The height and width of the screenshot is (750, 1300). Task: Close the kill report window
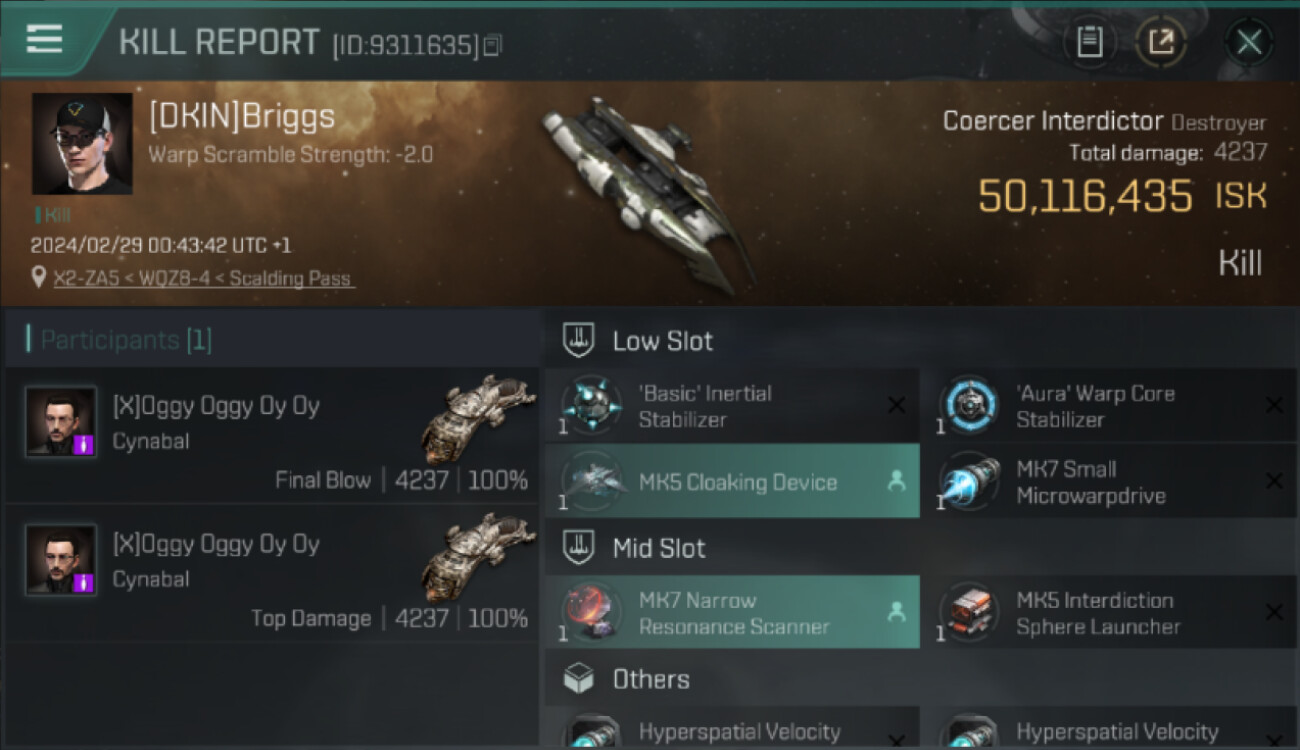coord(1248,42)
